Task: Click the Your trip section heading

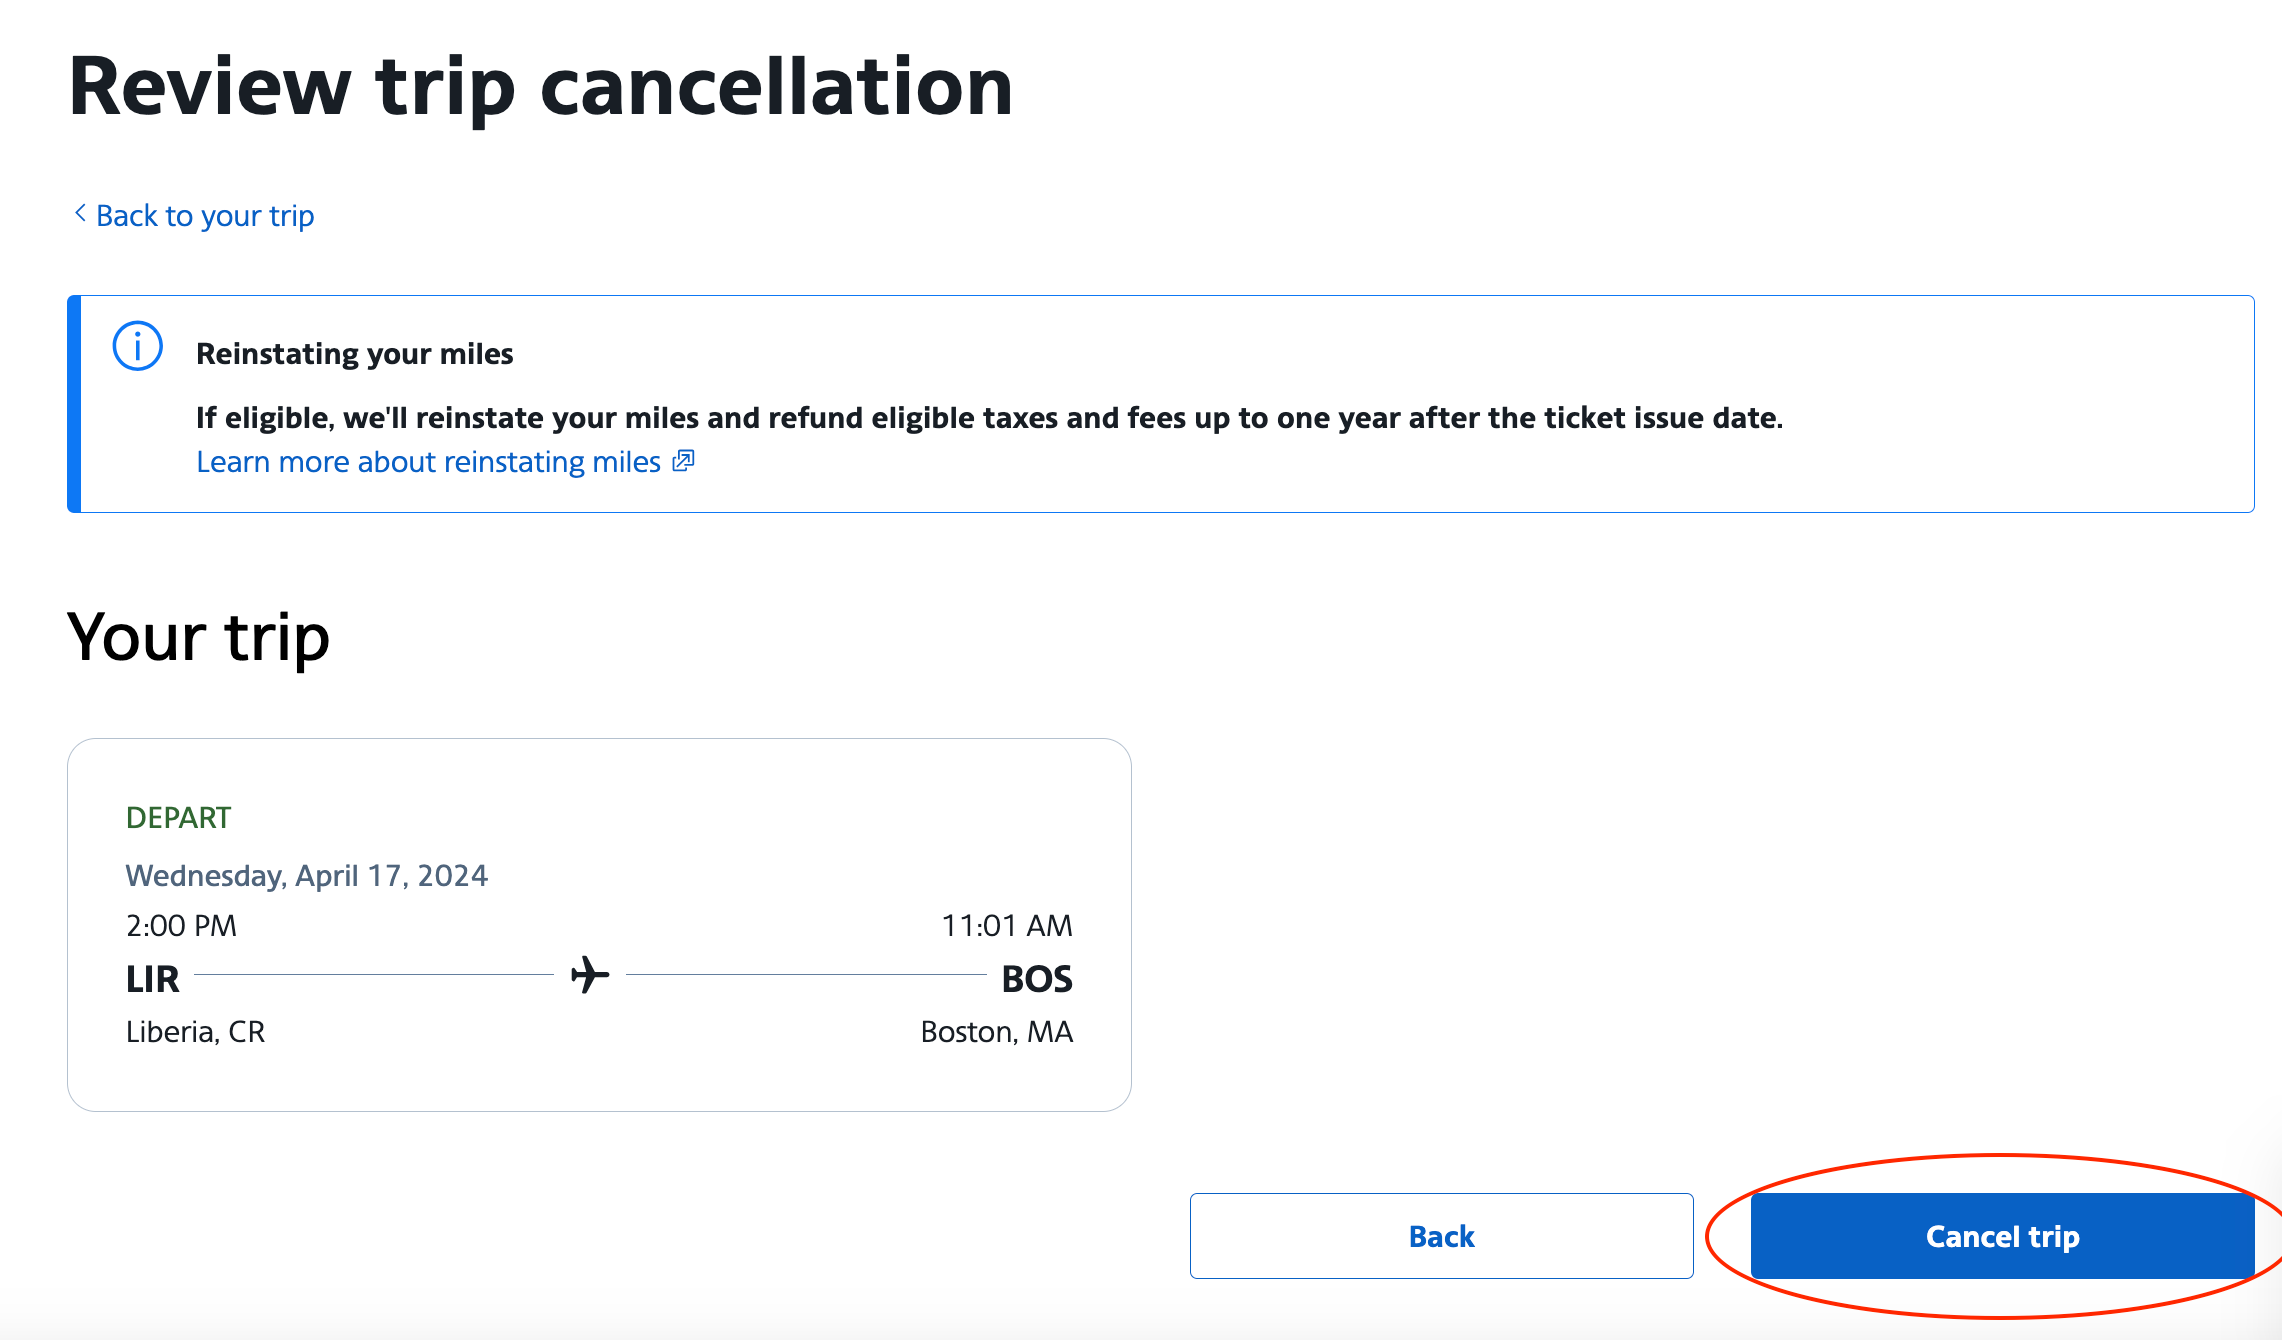Action: click(x=198, y=637)
